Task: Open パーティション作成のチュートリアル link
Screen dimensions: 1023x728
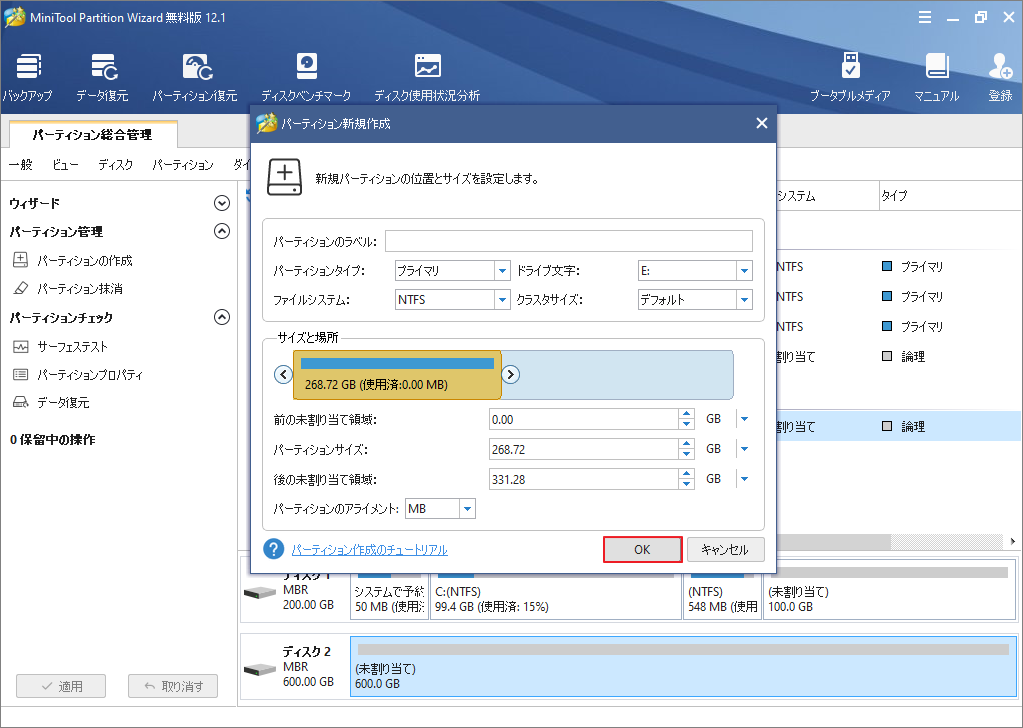Action: pos(369,550)
